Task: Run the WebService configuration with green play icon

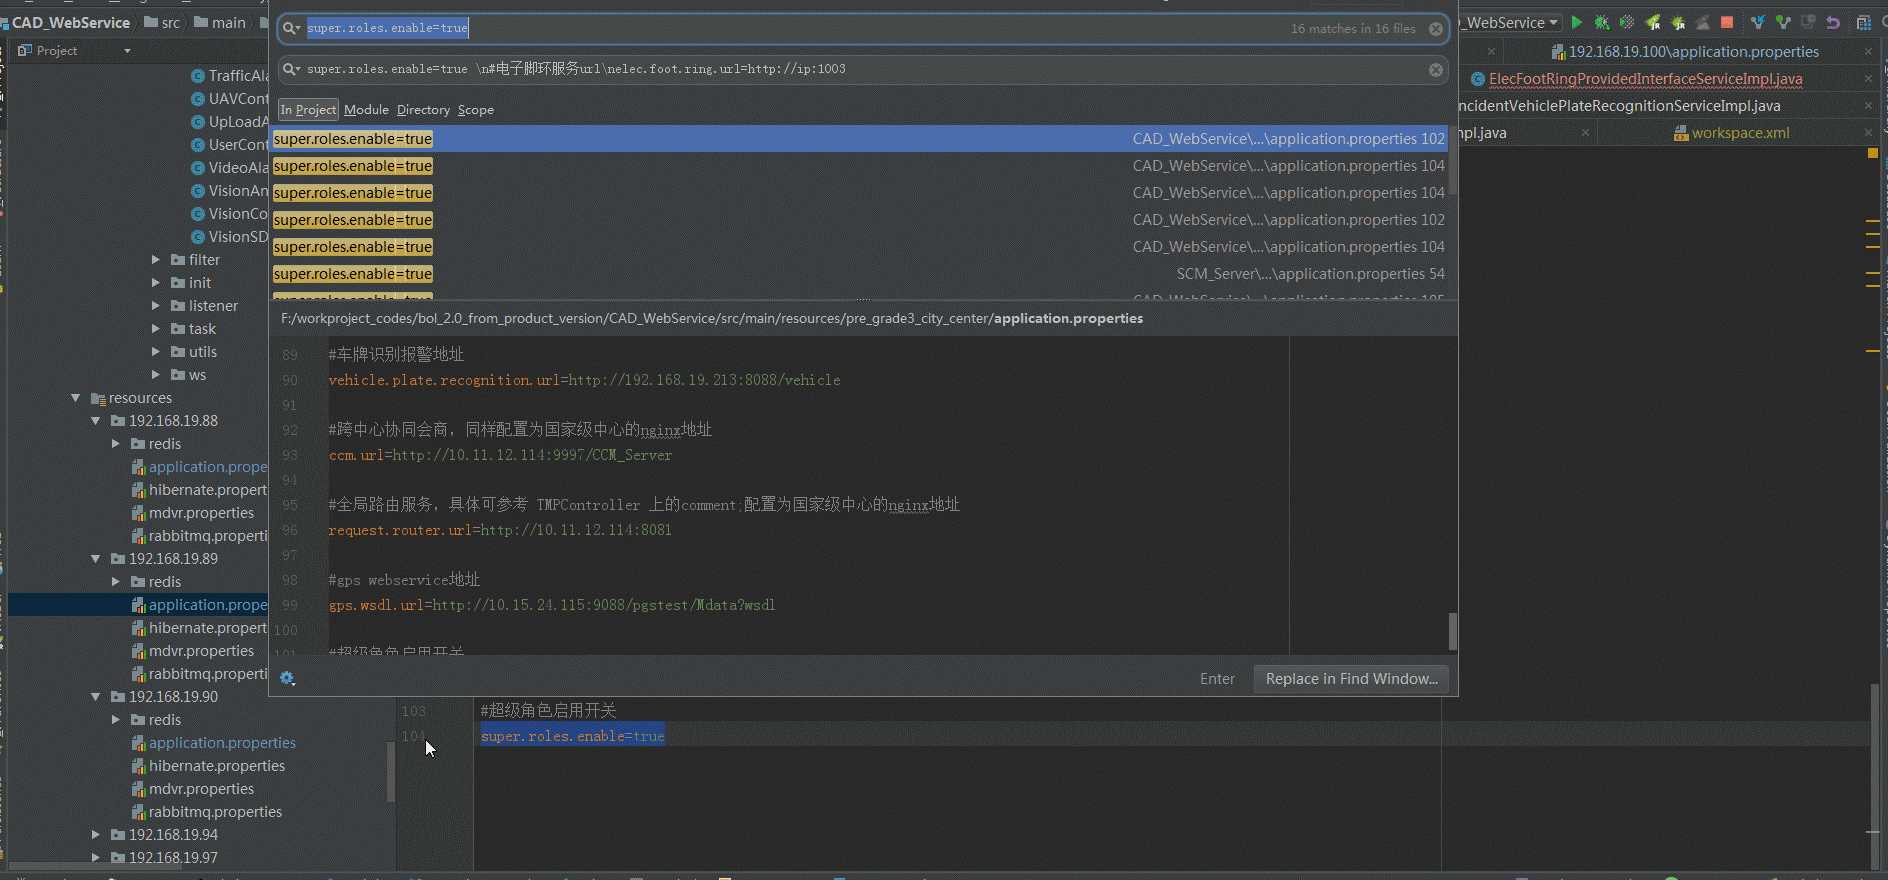Action: [1577, 22]
